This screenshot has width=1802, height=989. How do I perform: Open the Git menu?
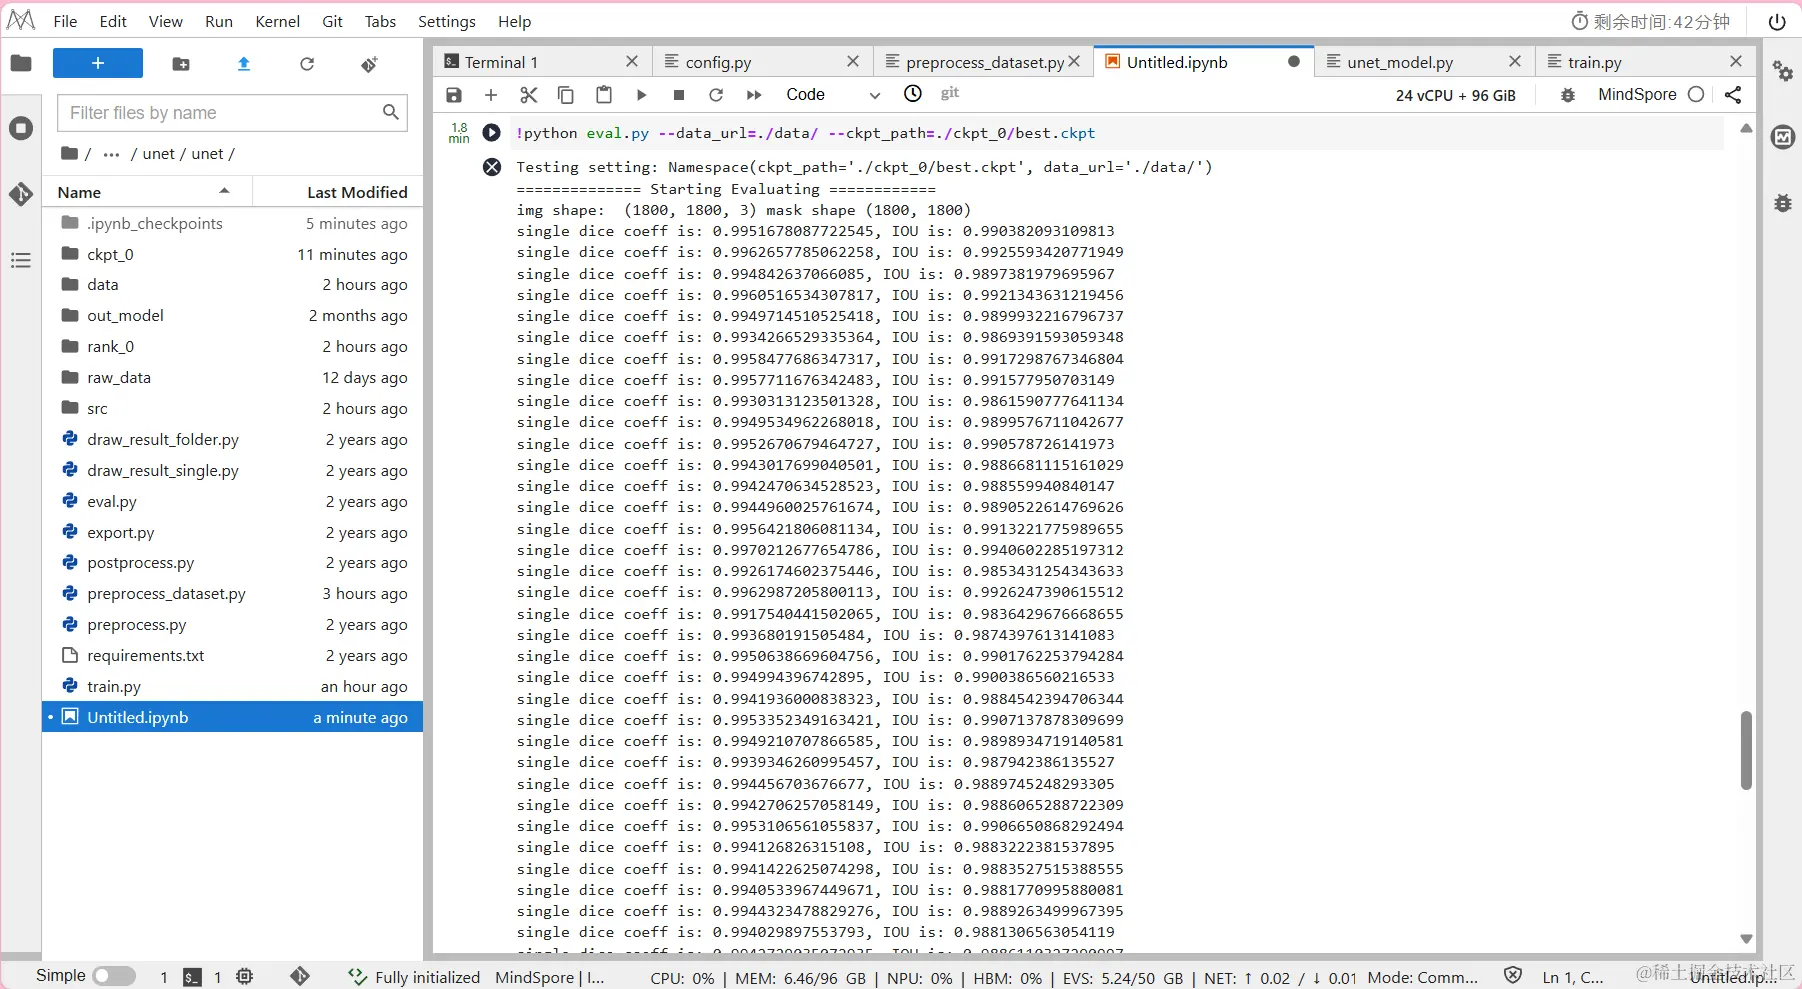(x=333, y=21)
